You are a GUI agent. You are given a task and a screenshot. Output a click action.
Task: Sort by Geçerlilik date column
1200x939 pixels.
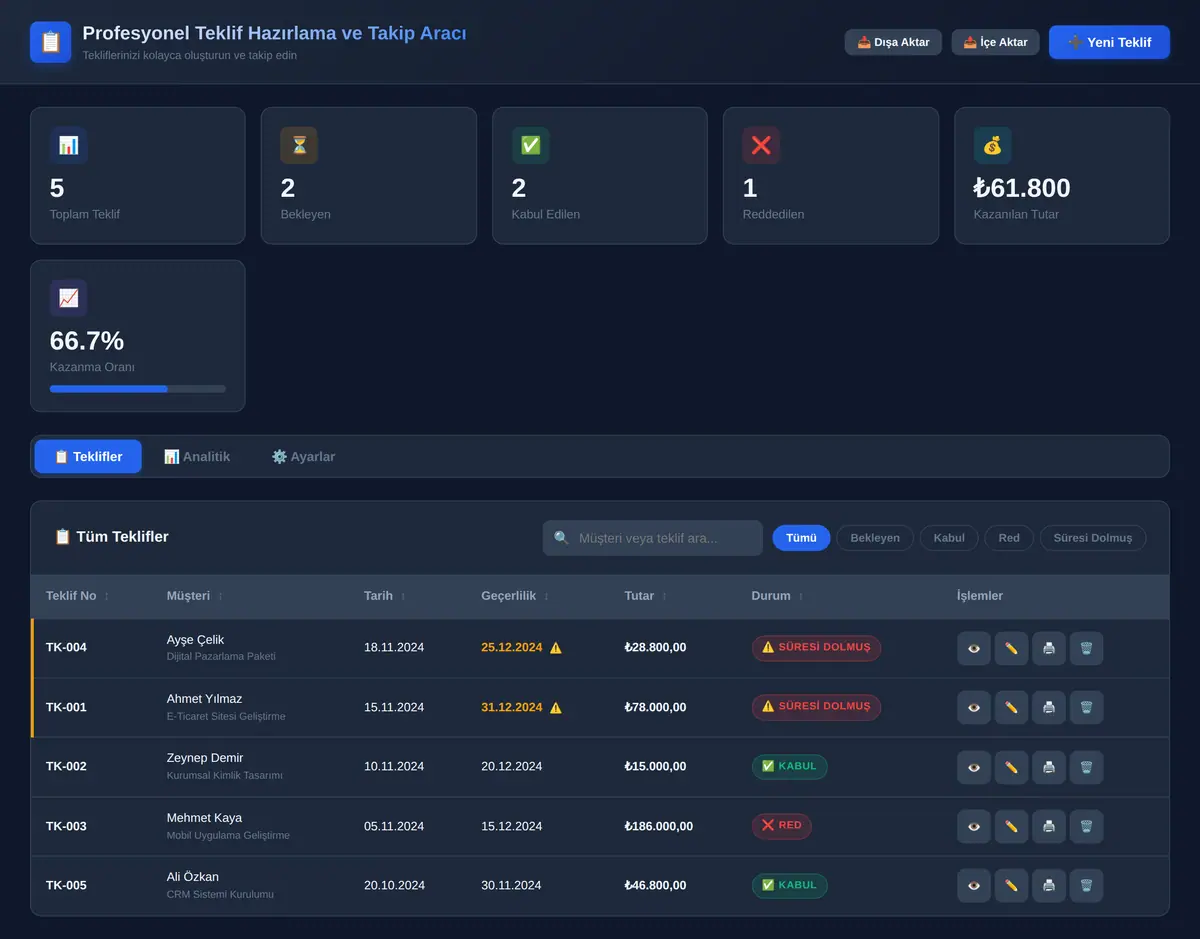[x=515, y=596]
